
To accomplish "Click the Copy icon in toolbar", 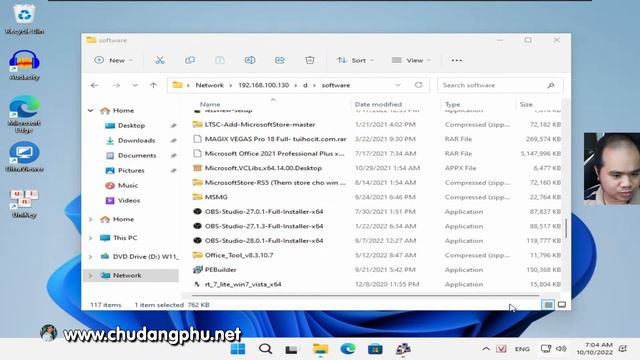I will (190, 60).
